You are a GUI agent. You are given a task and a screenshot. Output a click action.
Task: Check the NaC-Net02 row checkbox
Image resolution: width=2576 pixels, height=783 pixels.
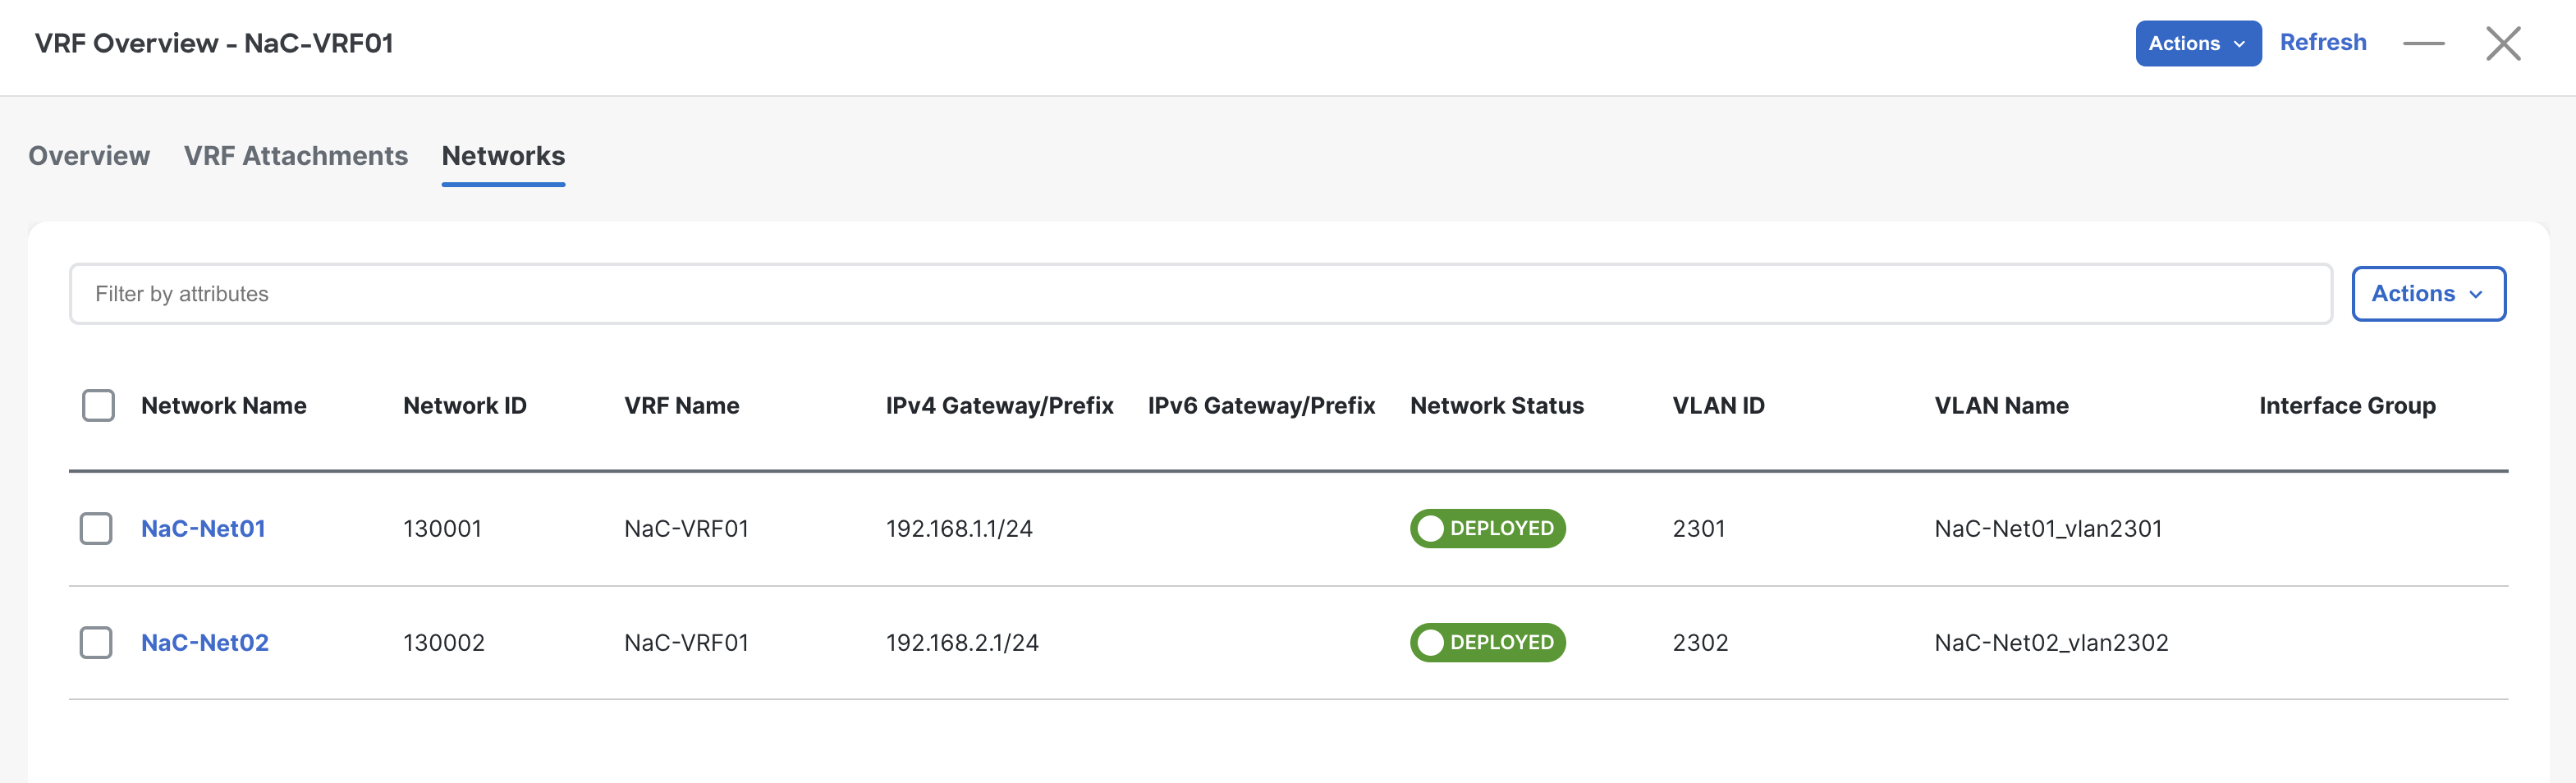pyautogui.click(x=96, y=643)
